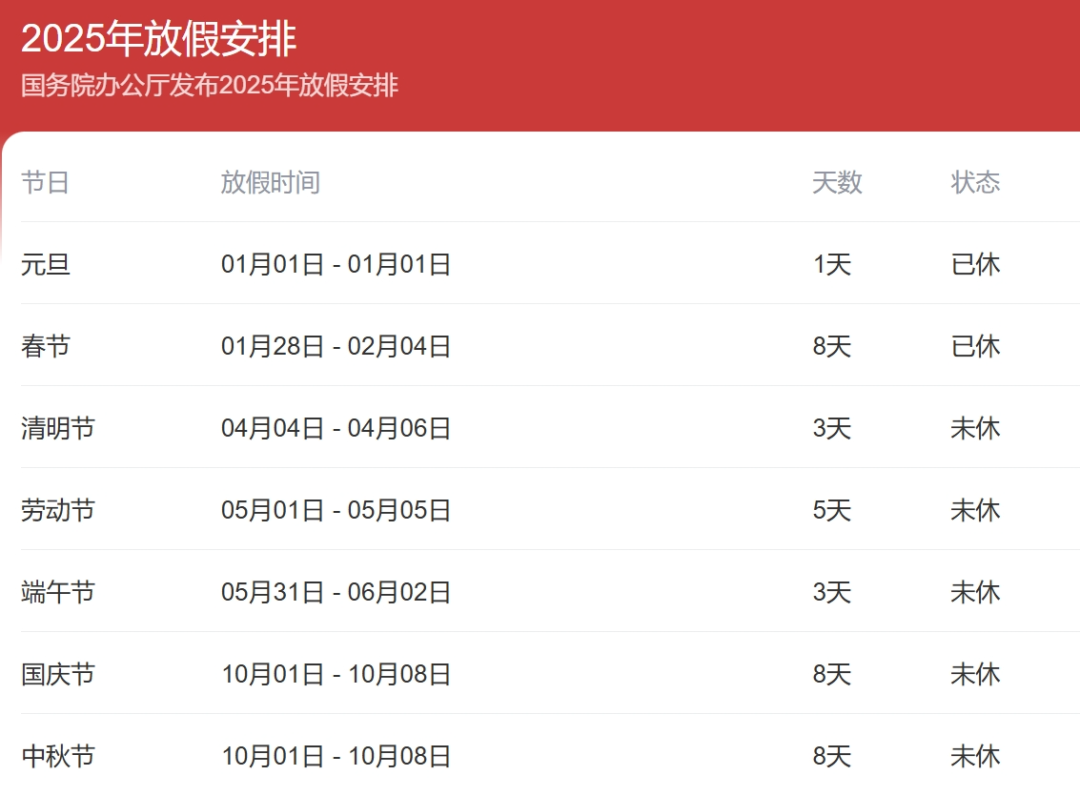The width and height of the screenshot is (1080, 796).
Task: Click the 放假时间 column header
Action: (270, 182)
